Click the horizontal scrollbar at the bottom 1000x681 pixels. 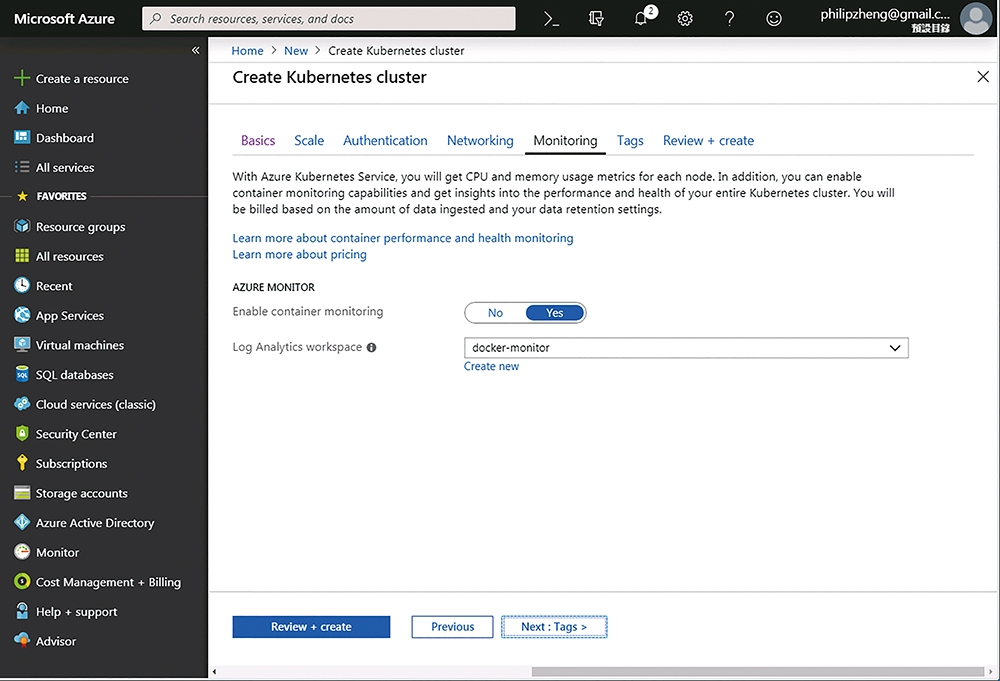click(758, 671)
